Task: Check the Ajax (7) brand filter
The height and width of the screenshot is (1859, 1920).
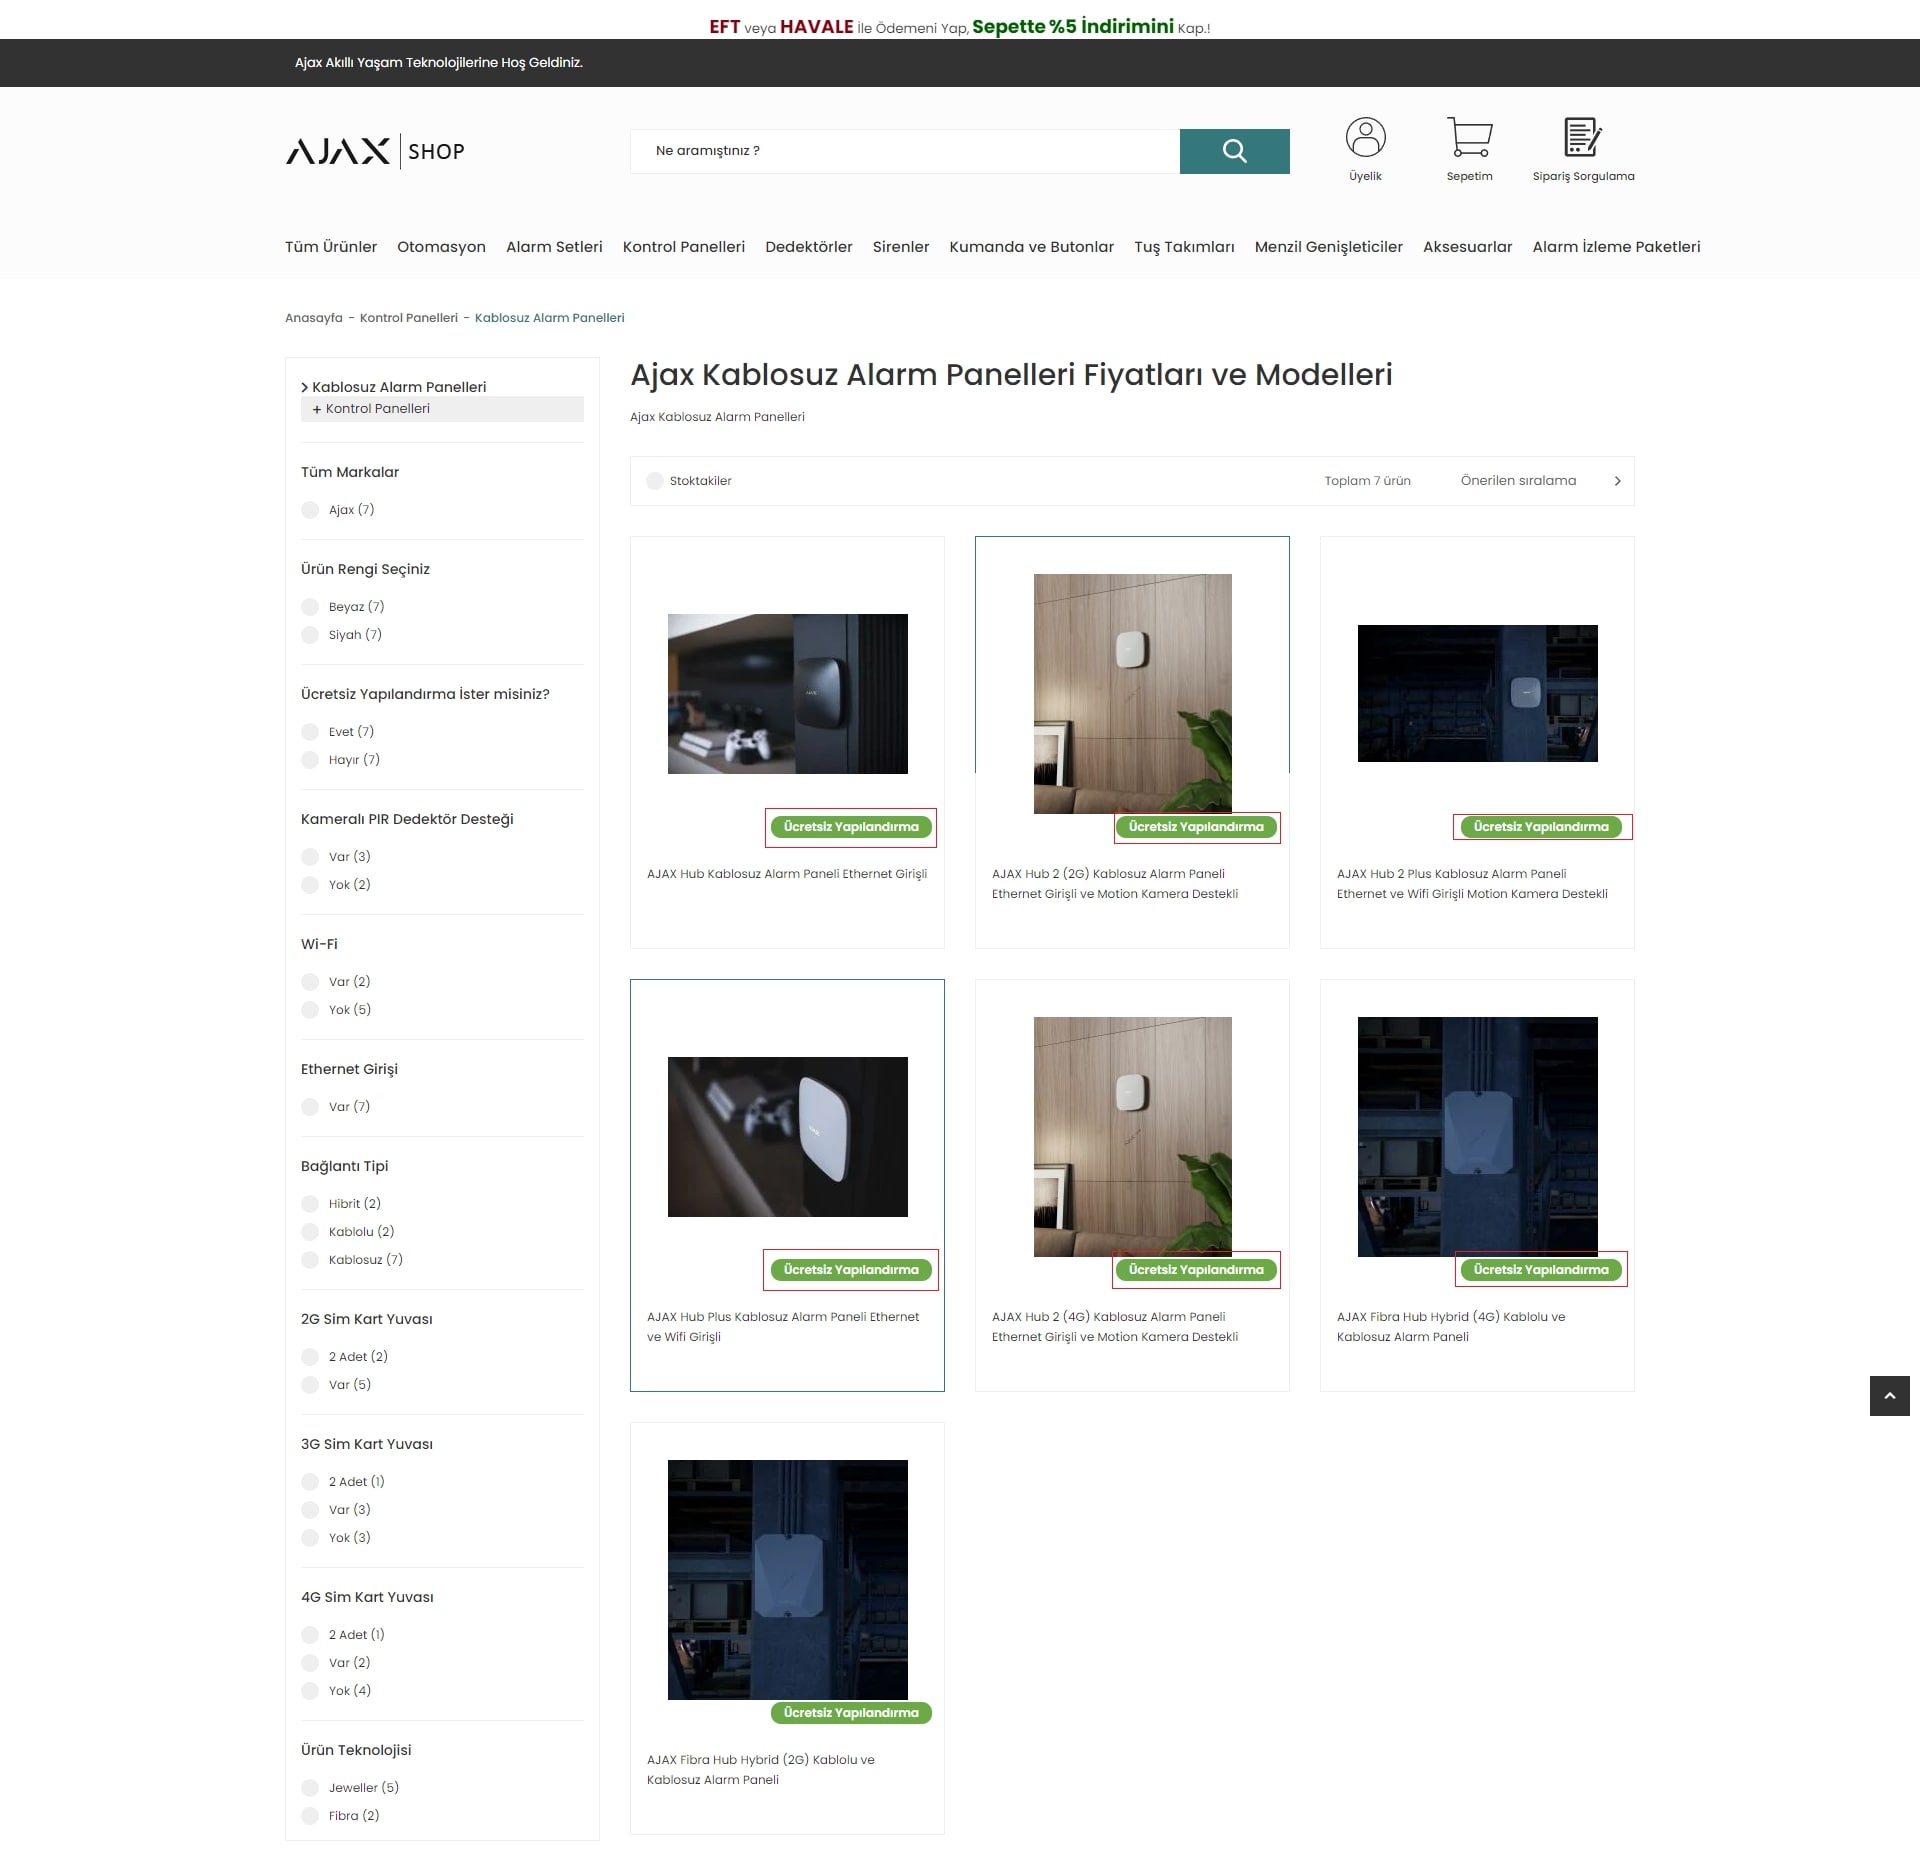Action: 310,510
